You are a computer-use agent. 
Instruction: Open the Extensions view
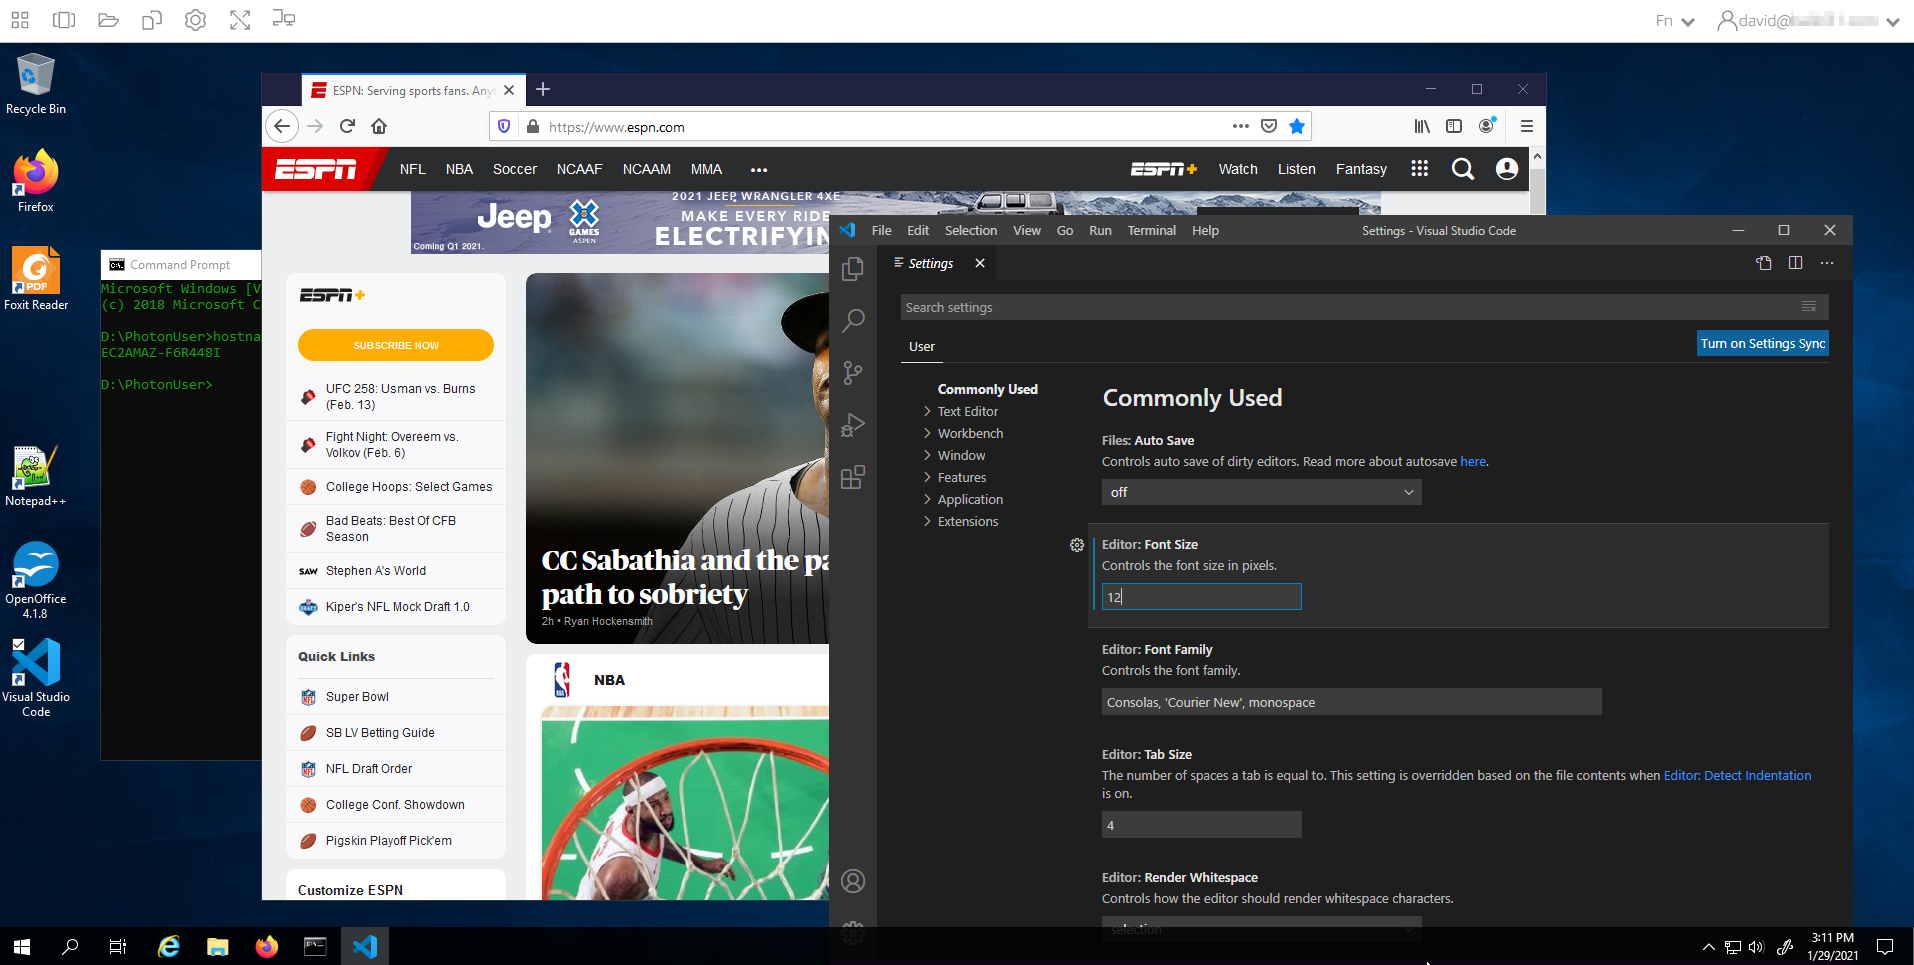tap(852, 477)
